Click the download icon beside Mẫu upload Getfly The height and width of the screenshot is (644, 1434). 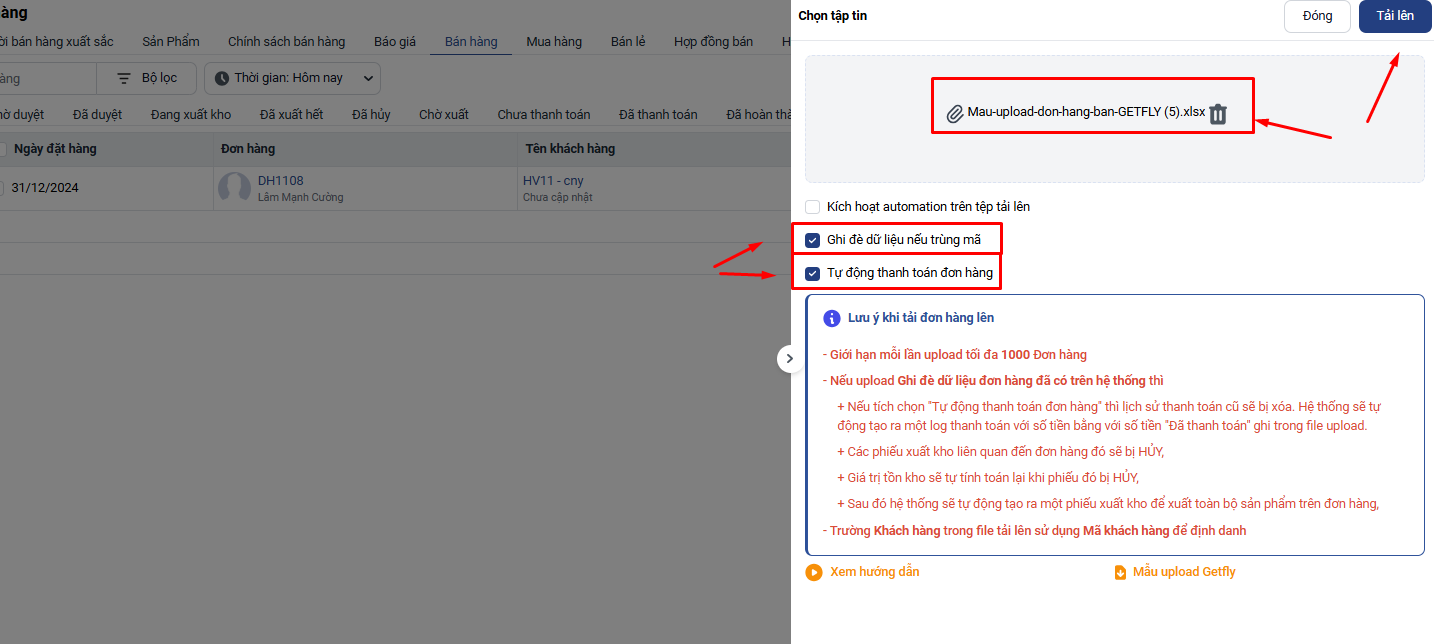click(1120, 572)
